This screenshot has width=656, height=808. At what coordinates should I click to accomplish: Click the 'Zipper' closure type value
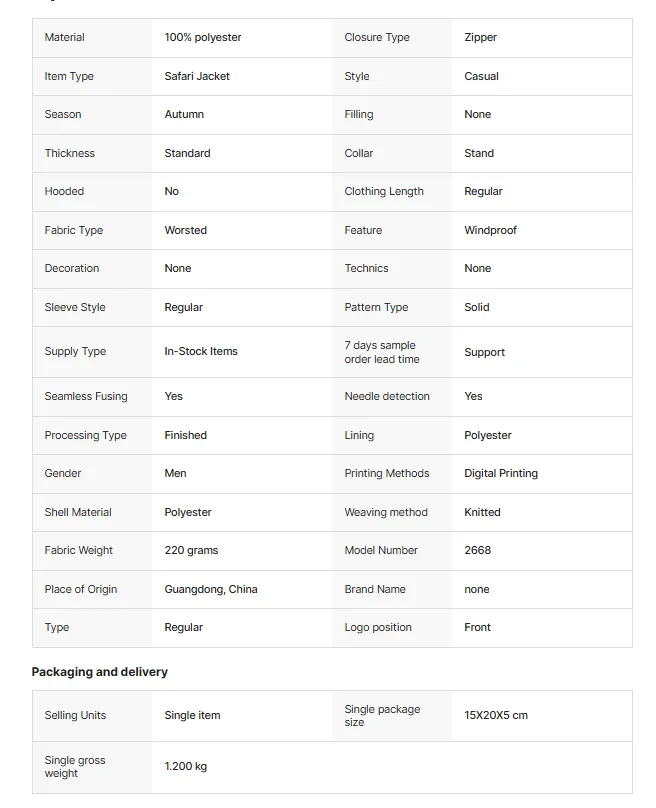pos(480,37)
